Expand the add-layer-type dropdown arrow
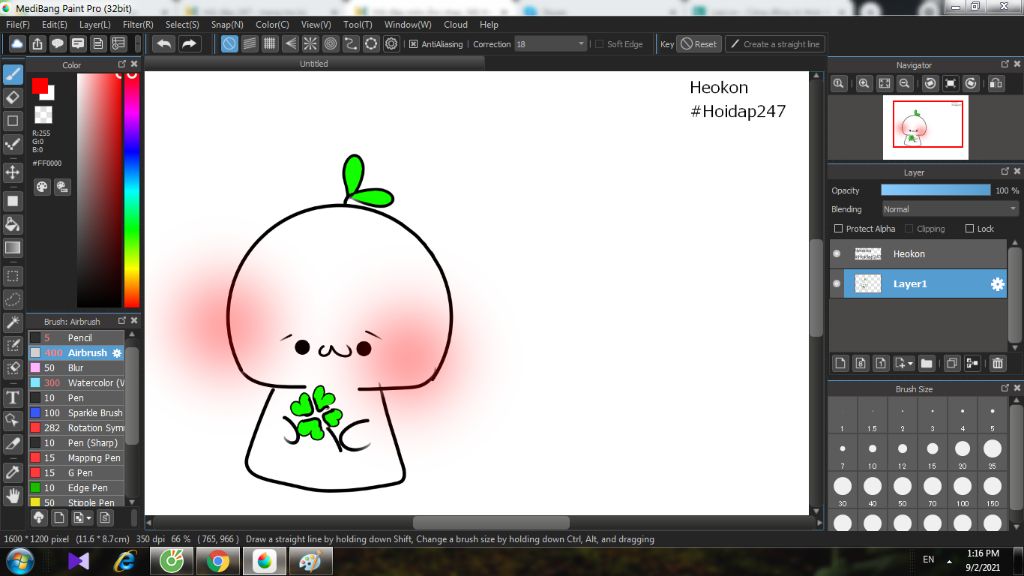The height and width of the screenshot is (576, 1024). coord(910,364)
